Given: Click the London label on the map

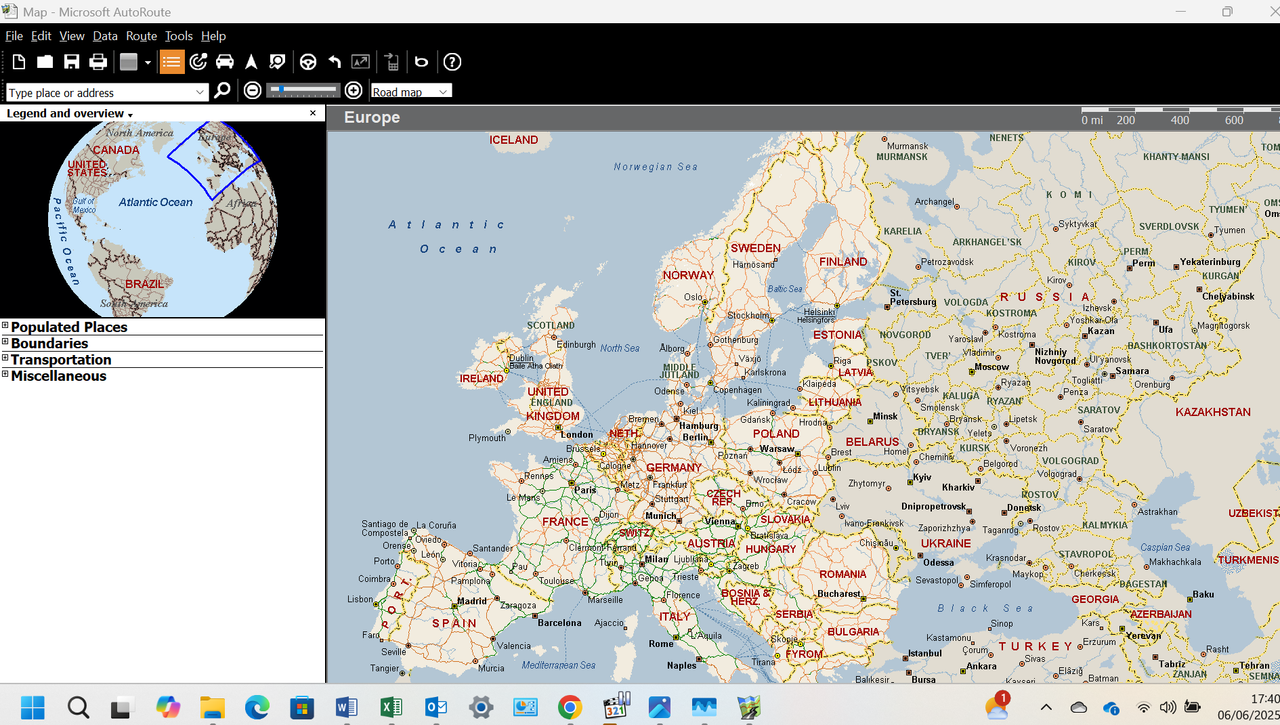Looking at the screenshot, I should point(577,435).
